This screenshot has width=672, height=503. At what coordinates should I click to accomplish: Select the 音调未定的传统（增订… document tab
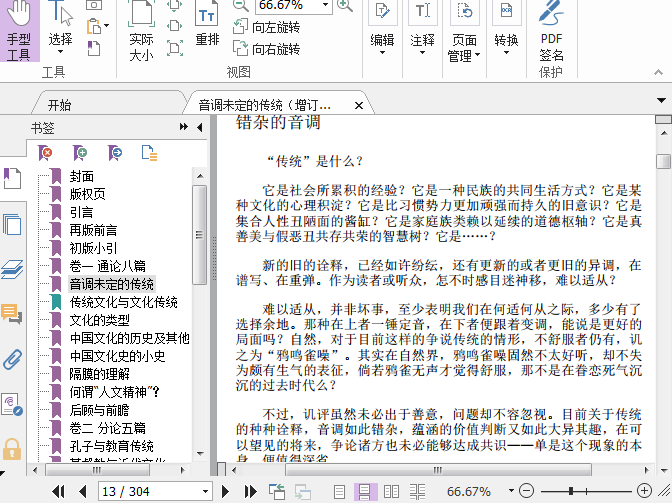264,105
